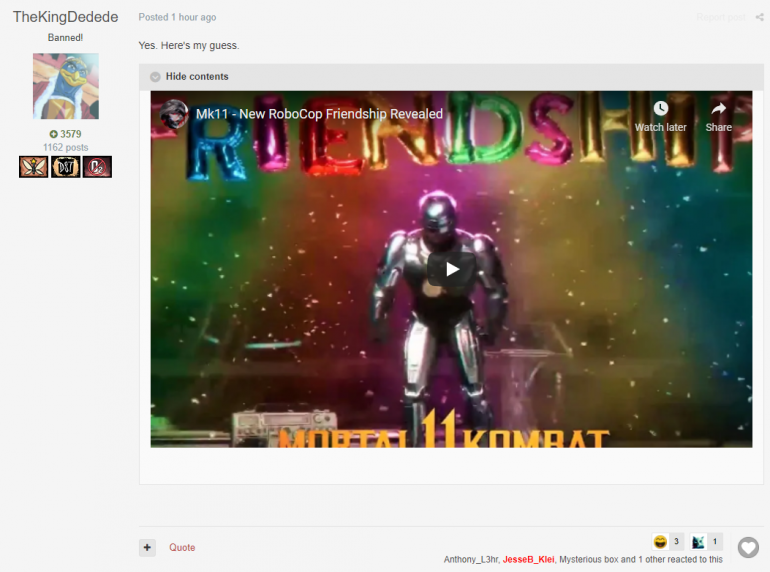The height and width of the screenshot is (572, 770).
Task: Play the RoboCop Friendship video
Action: coord(451,269)
